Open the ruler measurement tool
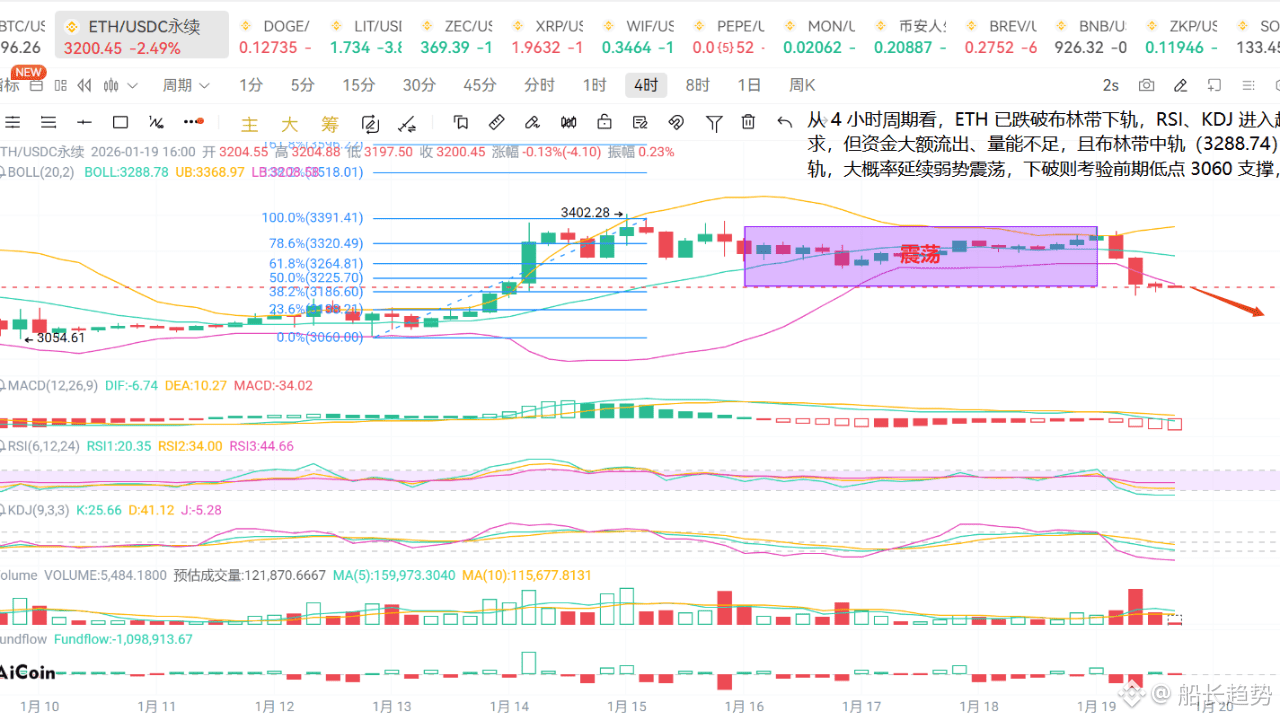1280x720 pixels. click(x=497, y=122)
